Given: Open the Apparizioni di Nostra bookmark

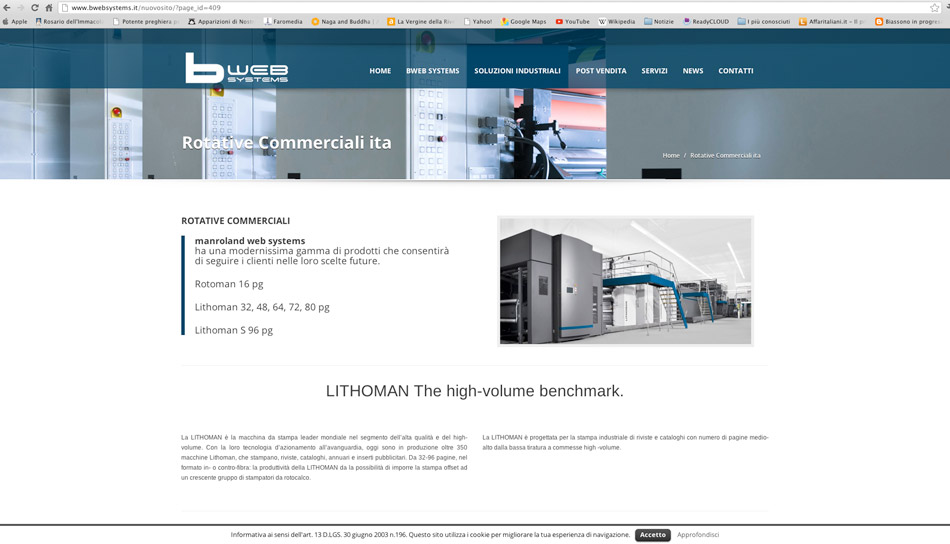Looking at the screenshot, I should [x=221, y=21].
